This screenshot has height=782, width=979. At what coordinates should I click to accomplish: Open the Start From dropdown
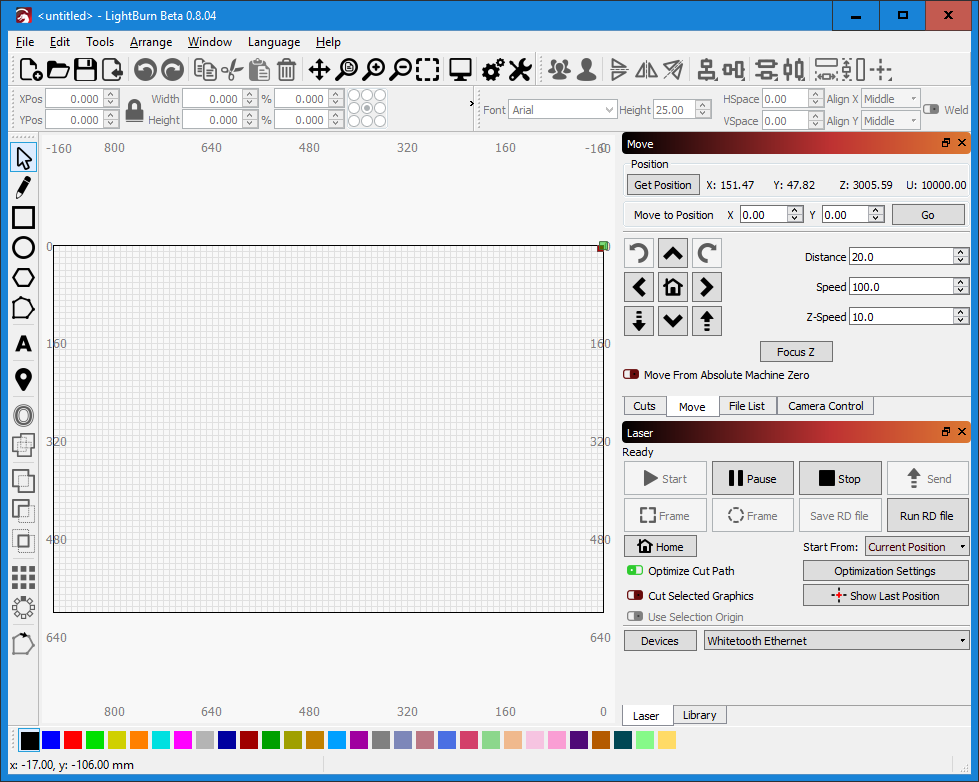[915, 546]
